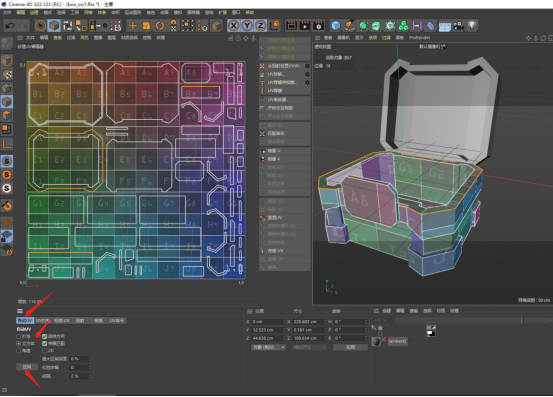553x397 pixels.
Task: Click stepper arrows of X position field
Action: (284, 322)
